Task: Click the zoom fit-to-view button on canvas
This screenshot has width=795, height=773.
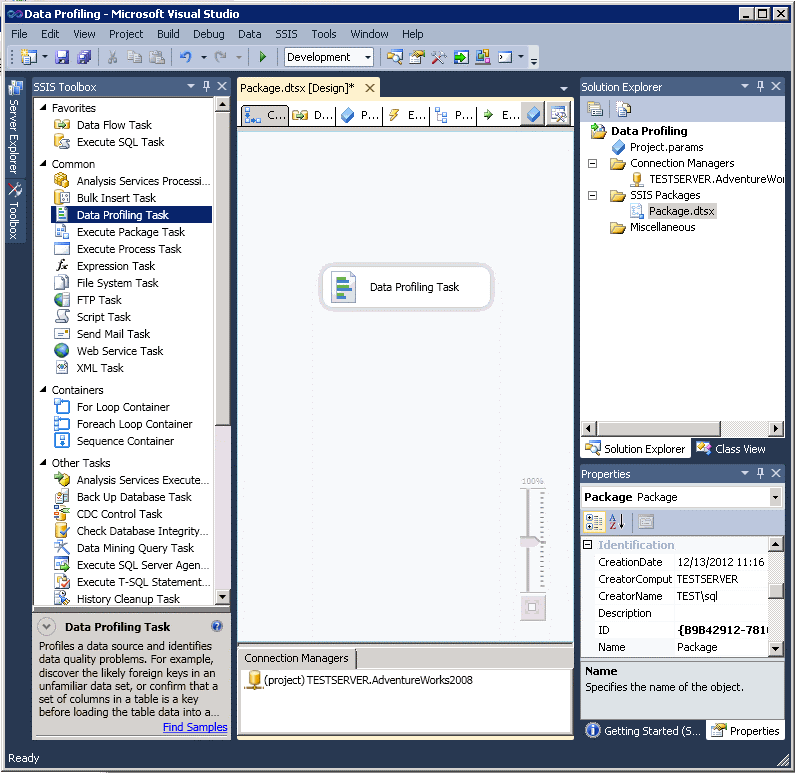Action: click(x=532, y=607)
